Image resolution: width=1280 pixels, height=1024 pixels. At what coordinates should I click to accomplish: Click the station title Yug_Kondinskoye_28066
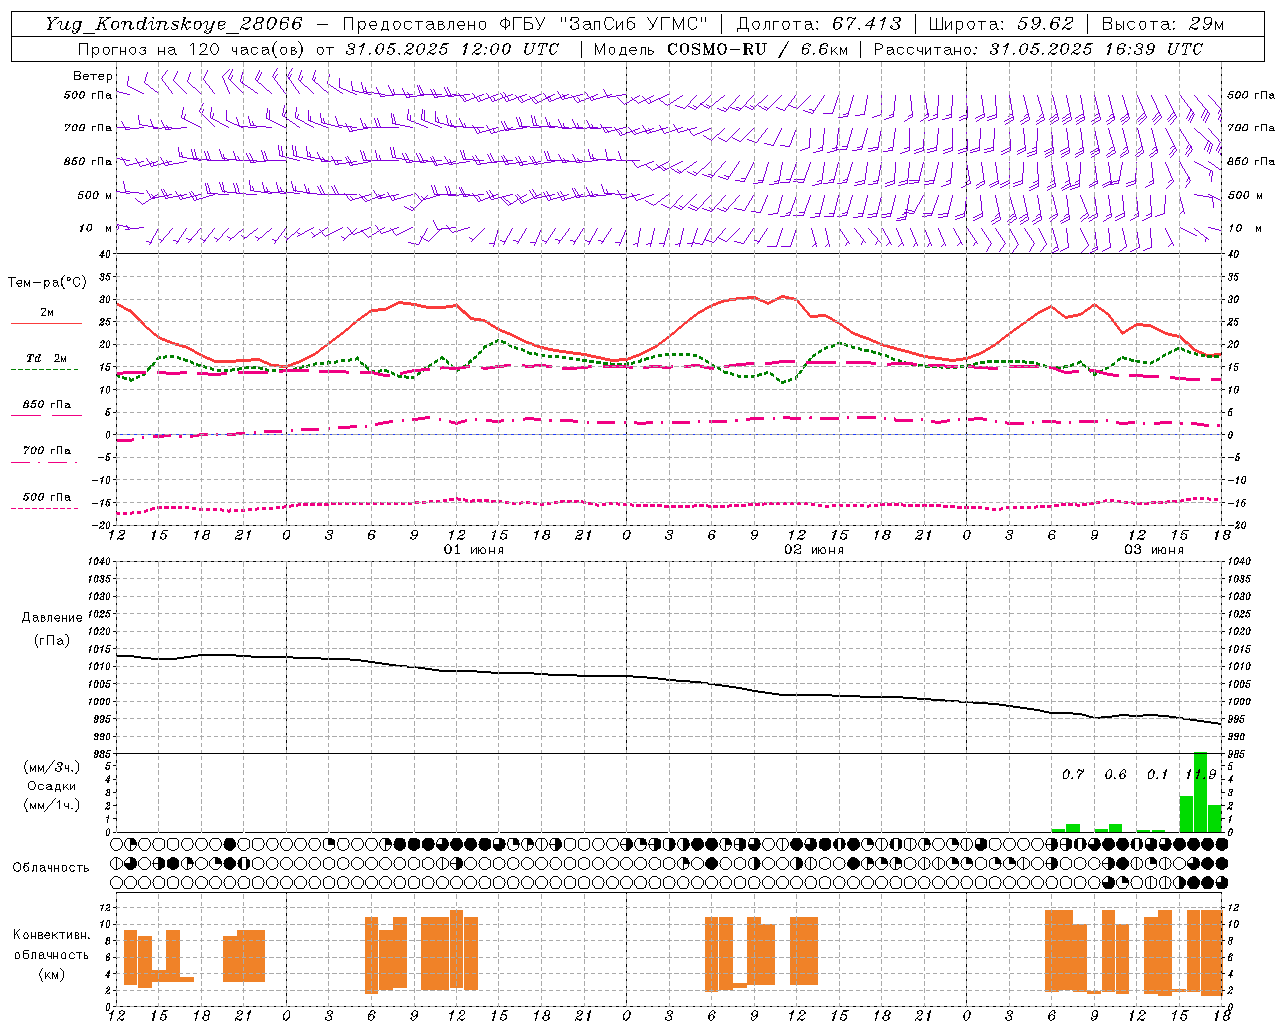(173, 24)
